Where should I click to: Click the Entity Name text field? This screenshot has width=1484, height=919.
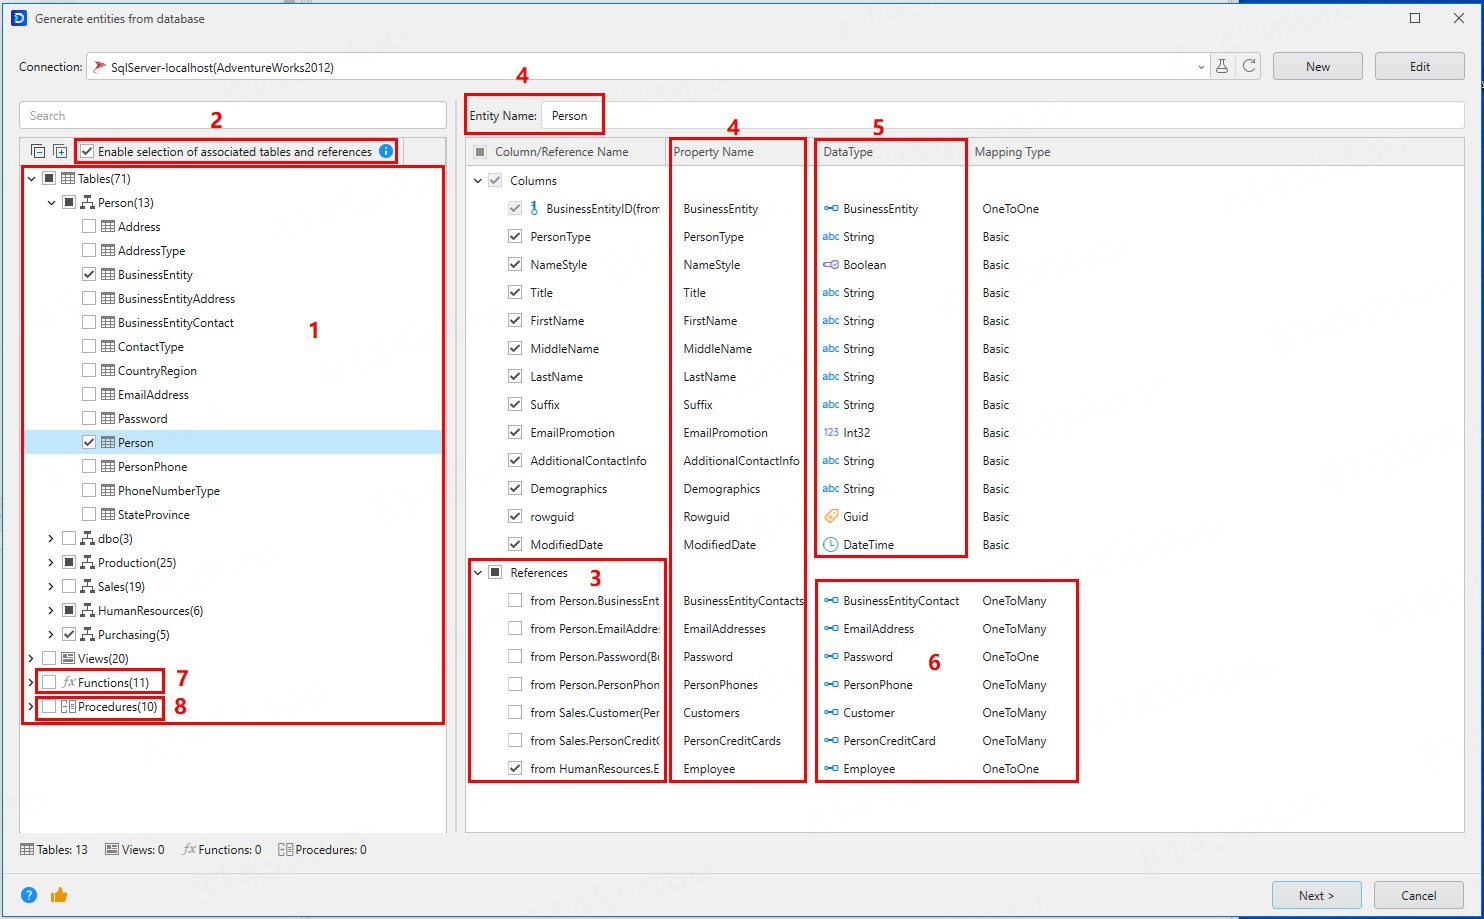point(1000,116)
